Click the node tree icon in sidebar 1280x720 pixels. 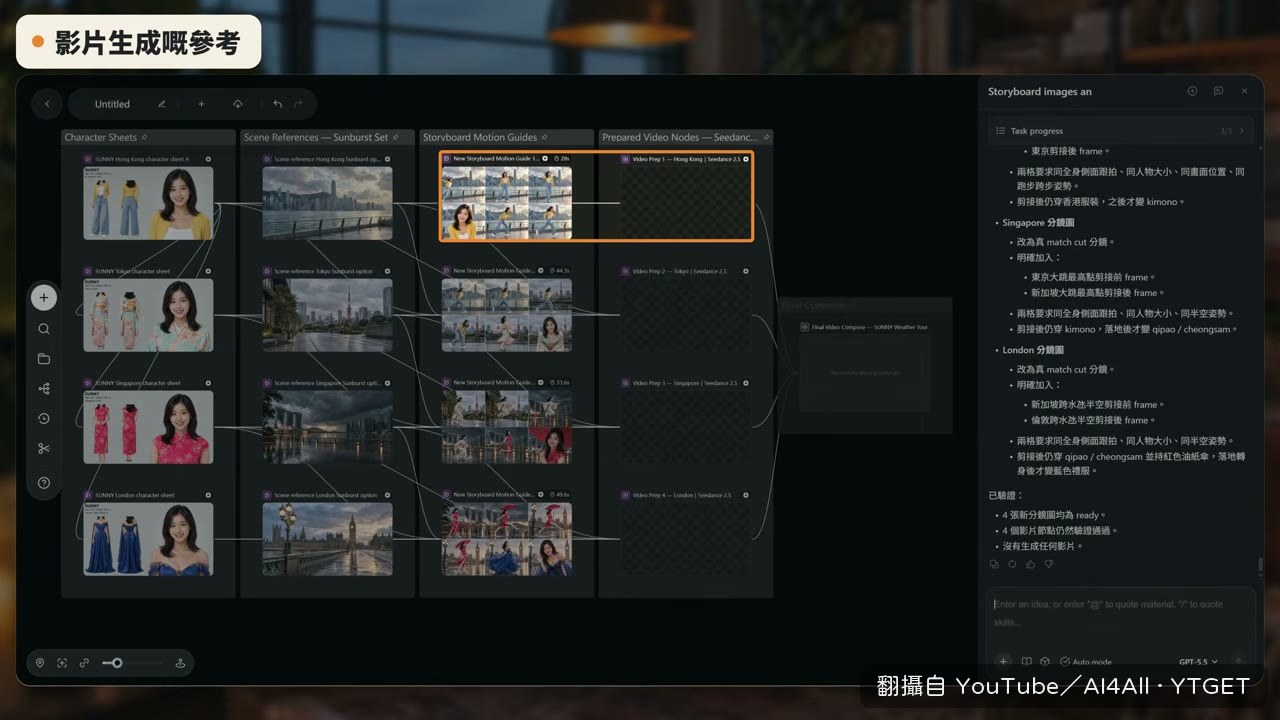[44, 389]
